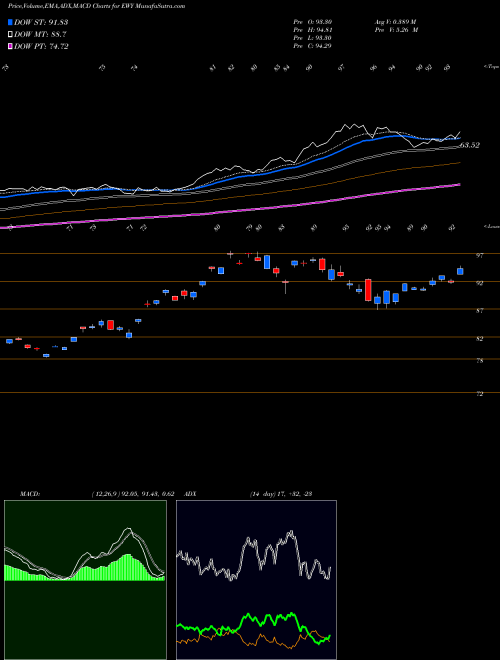This screenshot has width=500, height=660.
Task: Click the 92 price axis label
Action: (x=479, y=283)
